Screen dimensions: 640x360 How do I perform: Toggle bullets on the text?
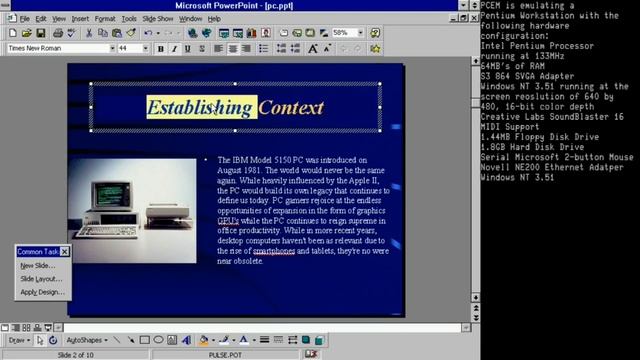pyautogui.click(x=264, y=49)
